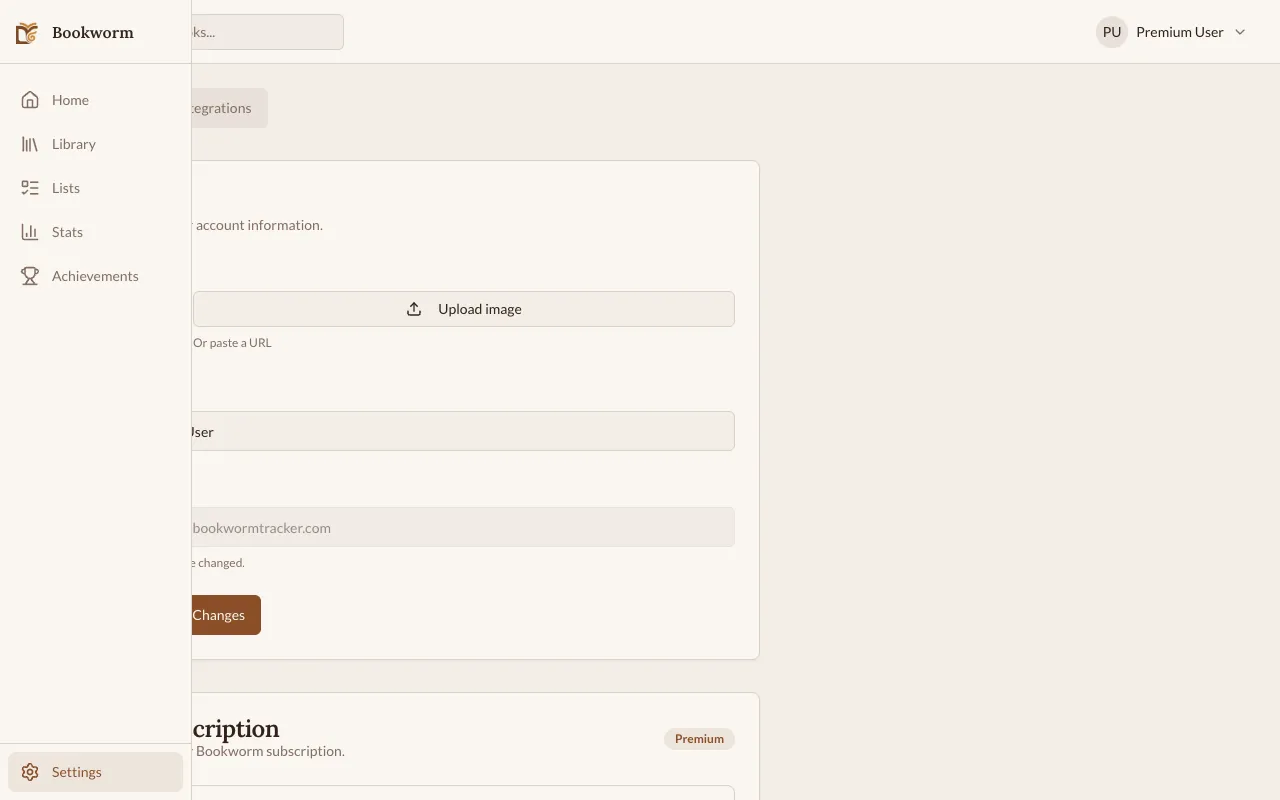Image resolution: width=1280 pixels, height=800 pixels.
Task: Navigate to Stats in the sidebar
Action: [x=95, y=232]
